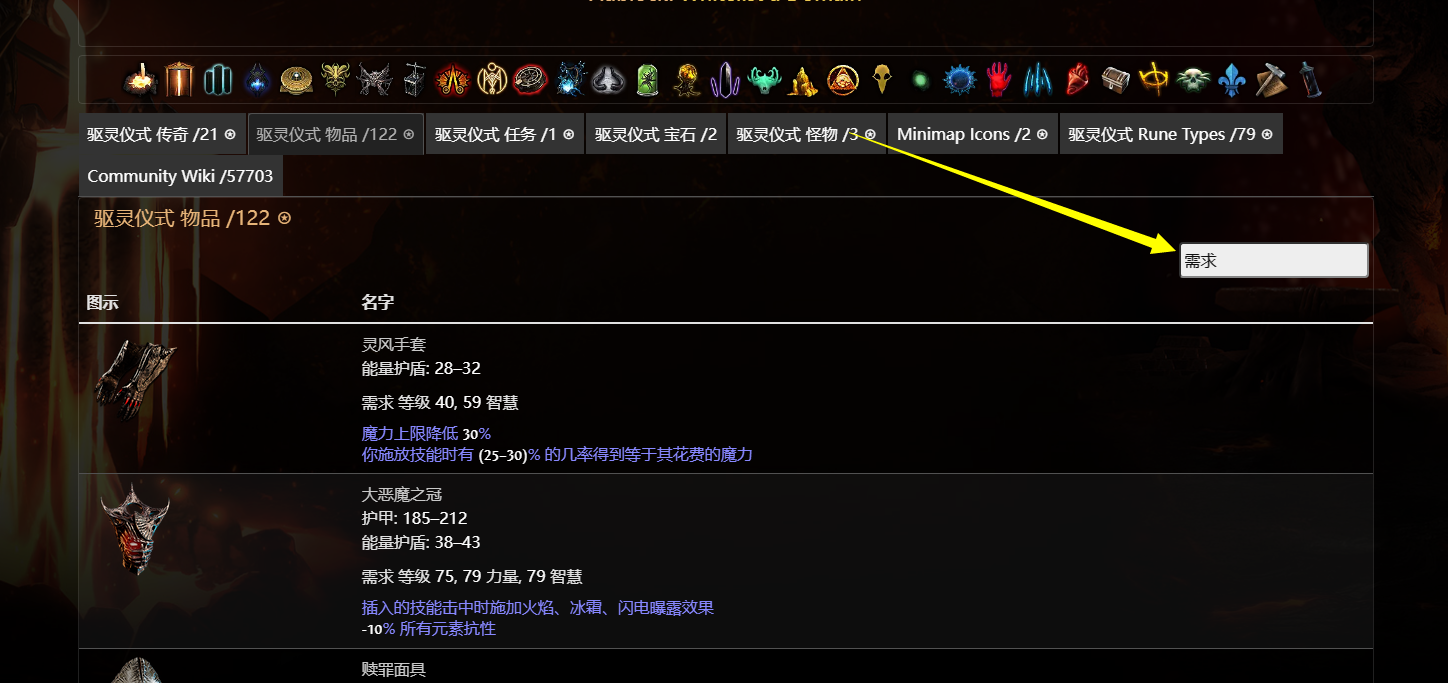Open the treasure chest category icon
1448x683 pixels.
click(1114, 79)
